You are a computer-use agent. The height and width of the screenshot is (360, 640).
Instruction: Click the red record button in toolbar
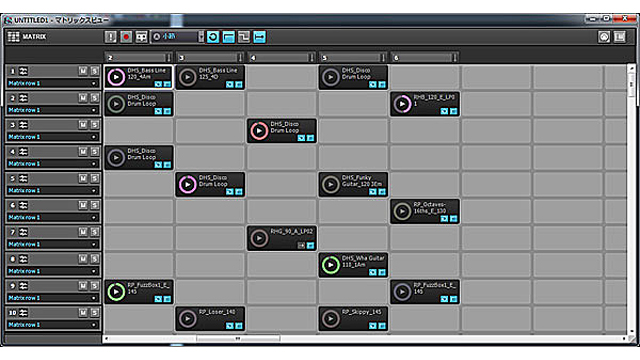click(126, 37)
